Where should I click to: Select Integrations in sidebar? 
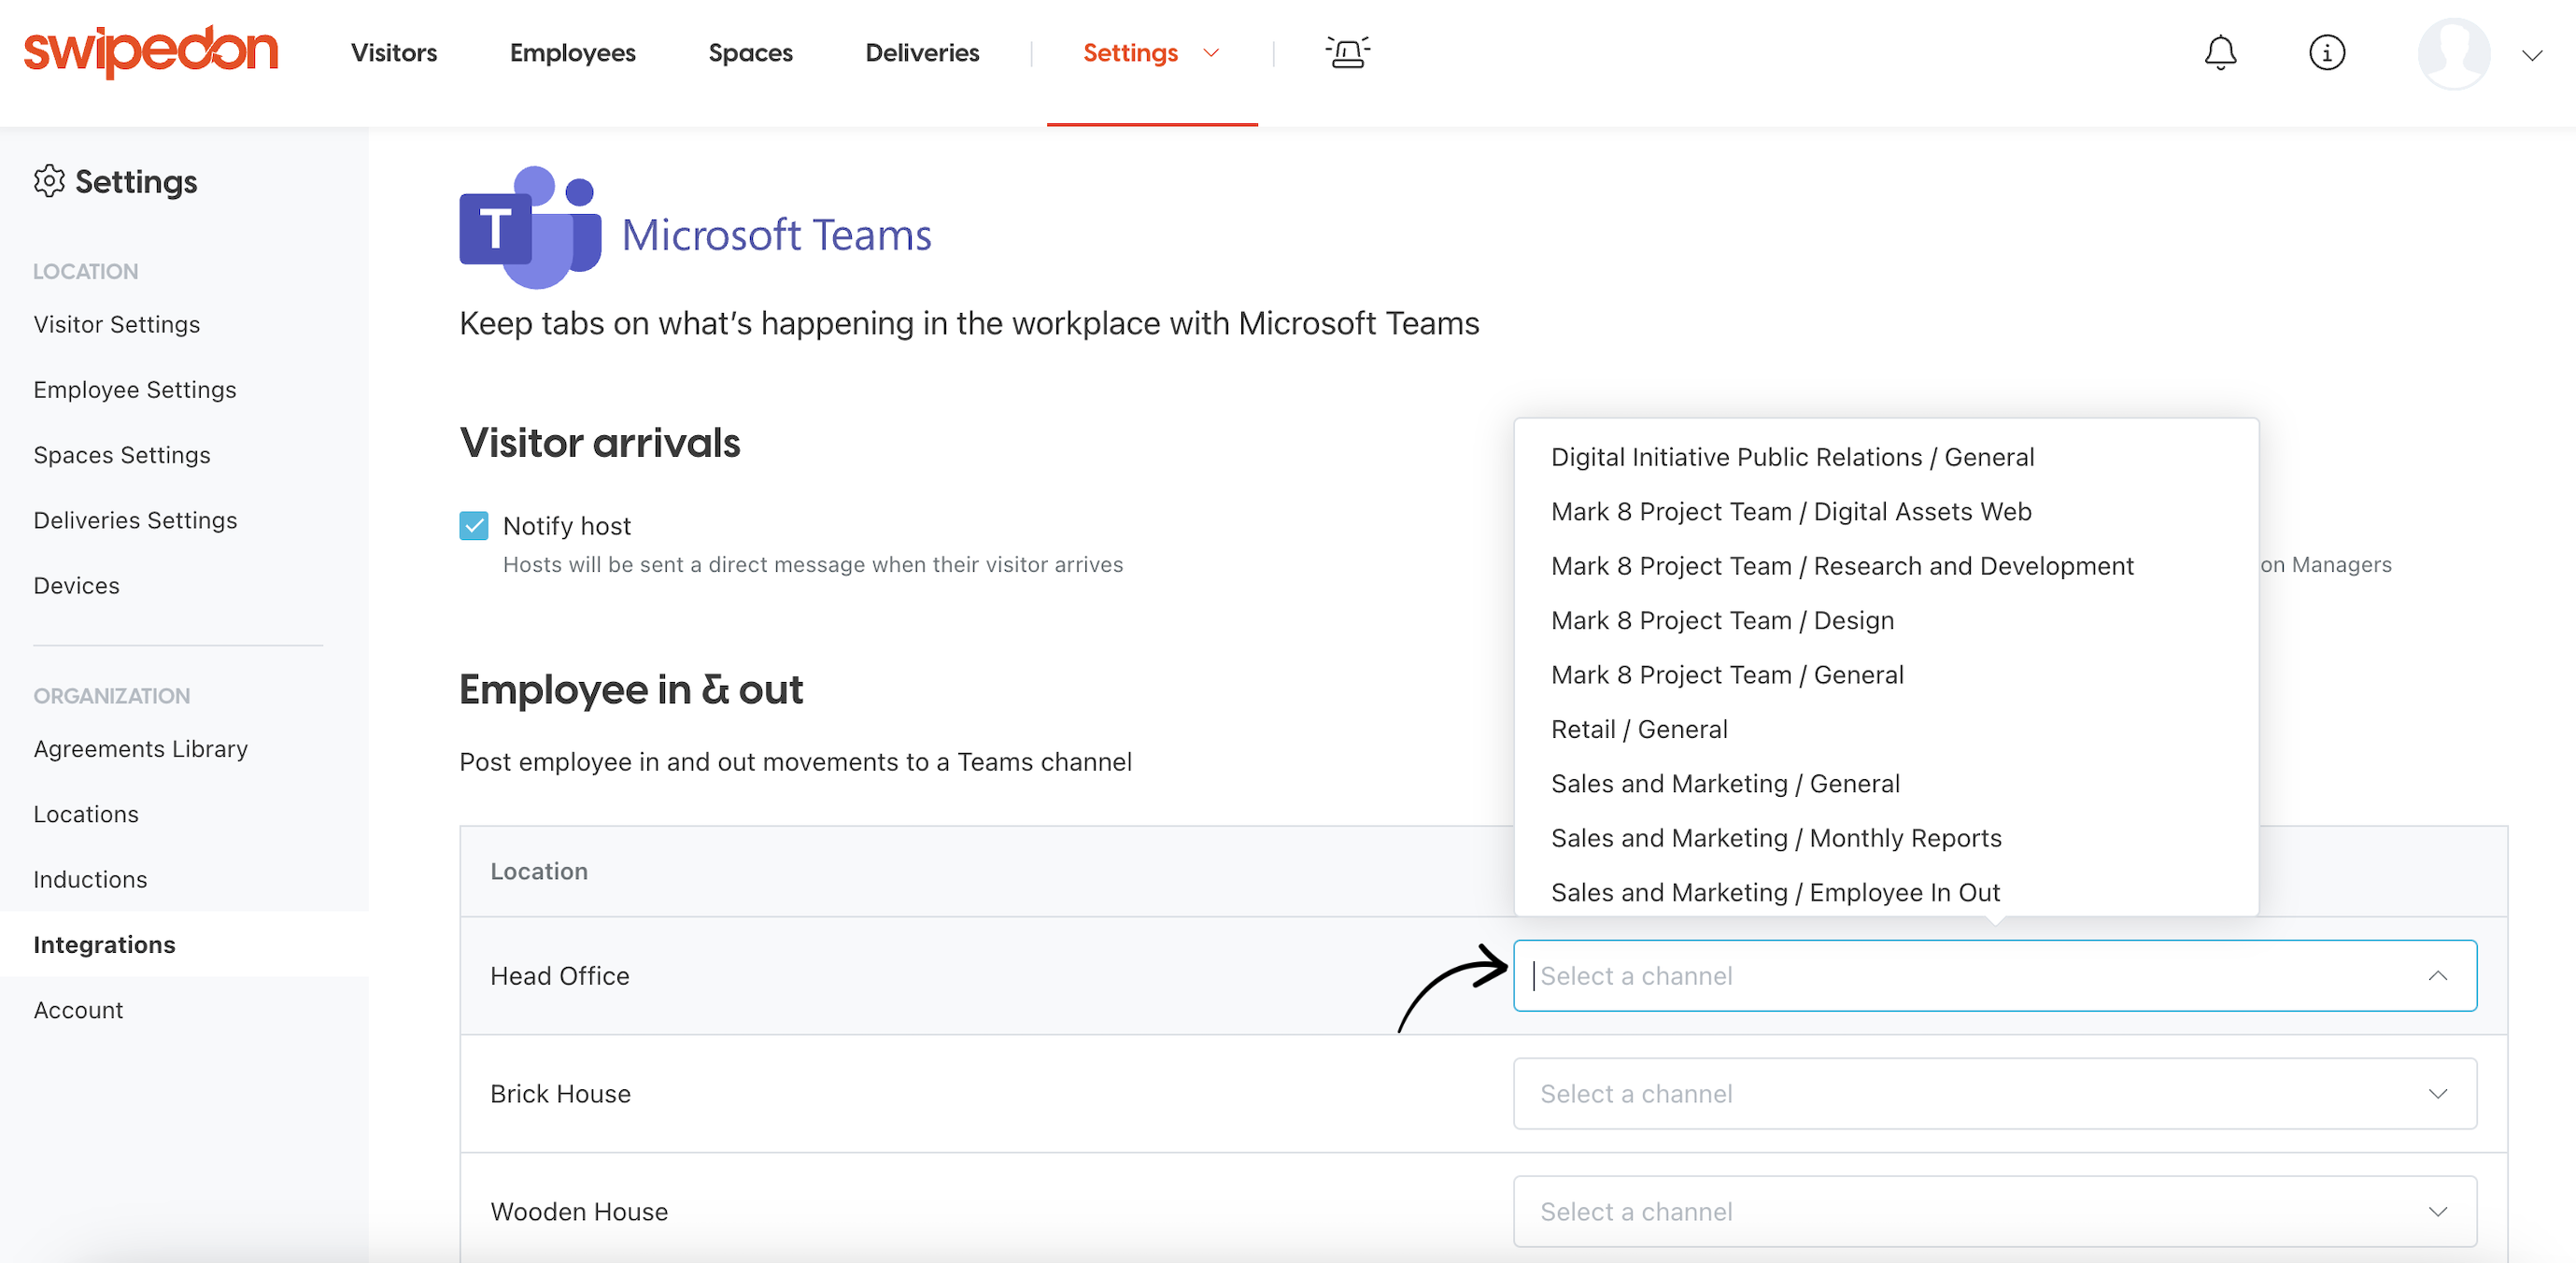tap(104, 945)
